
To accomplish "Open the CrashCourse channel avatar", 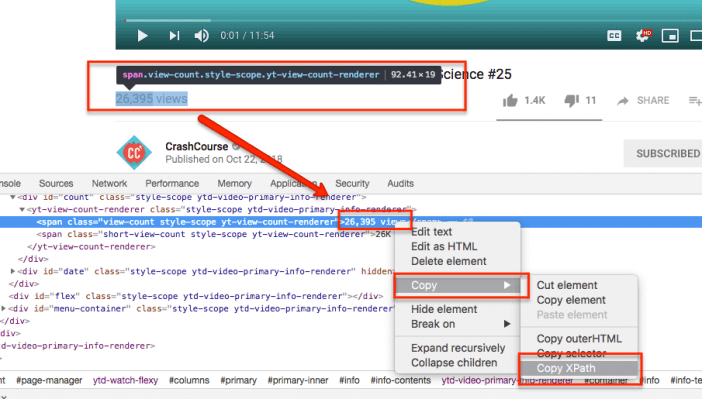I will pyautogui.click(x=134, y=153).
